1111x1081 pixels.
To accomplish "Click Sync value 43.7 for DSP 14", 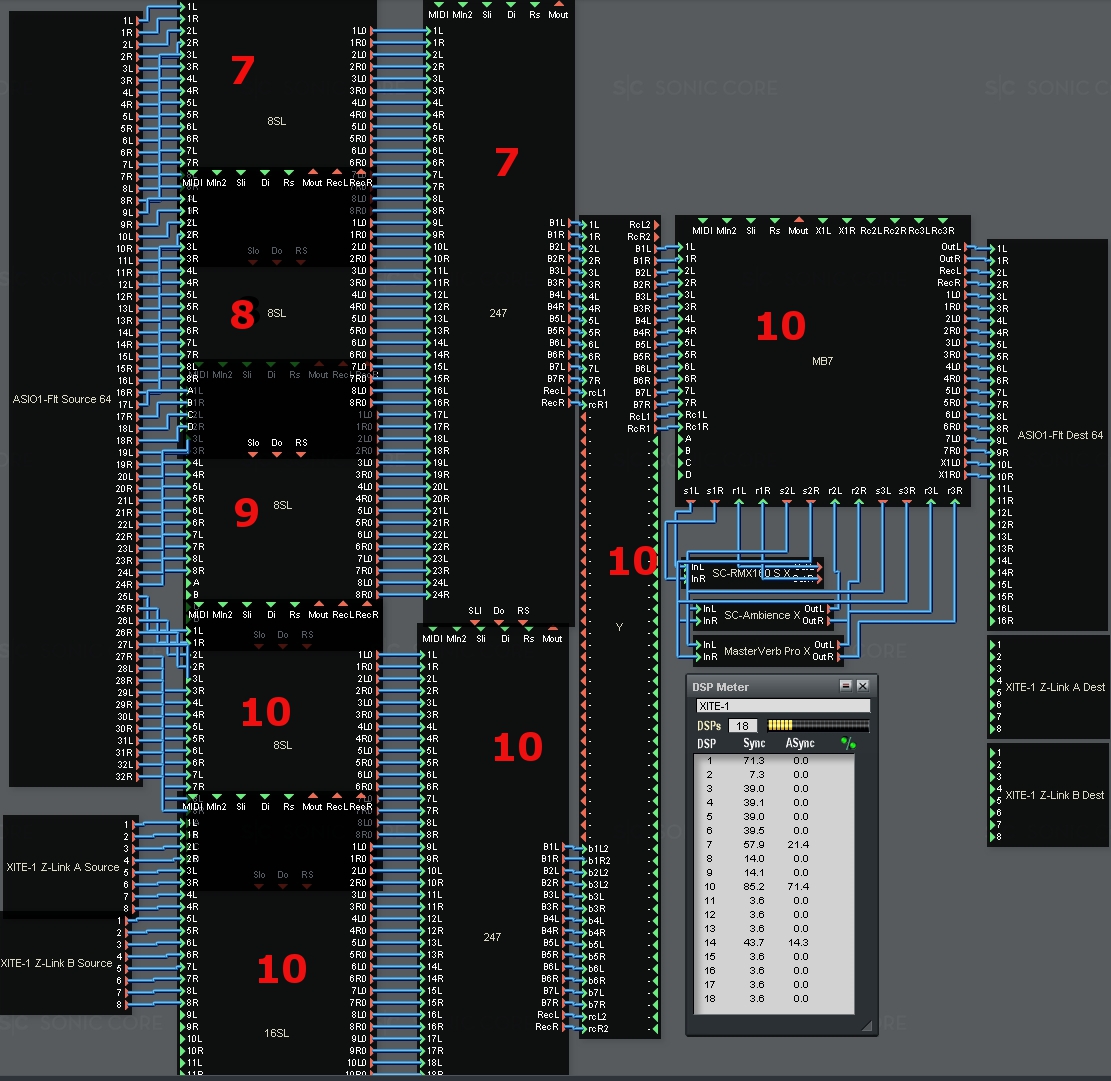I will click(754, 942).
